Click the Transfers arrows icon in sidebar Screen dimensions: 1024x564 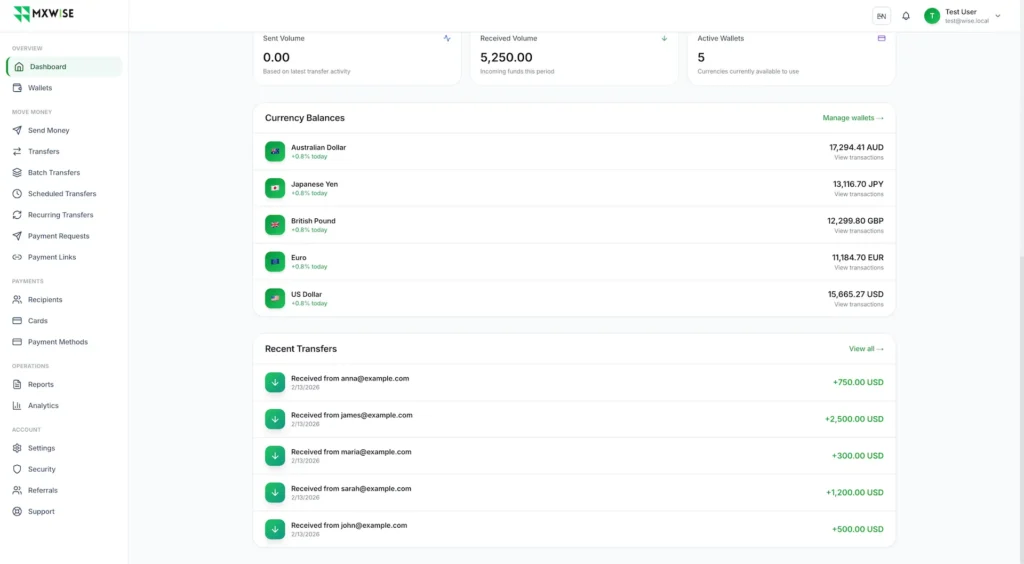point(17,151)
